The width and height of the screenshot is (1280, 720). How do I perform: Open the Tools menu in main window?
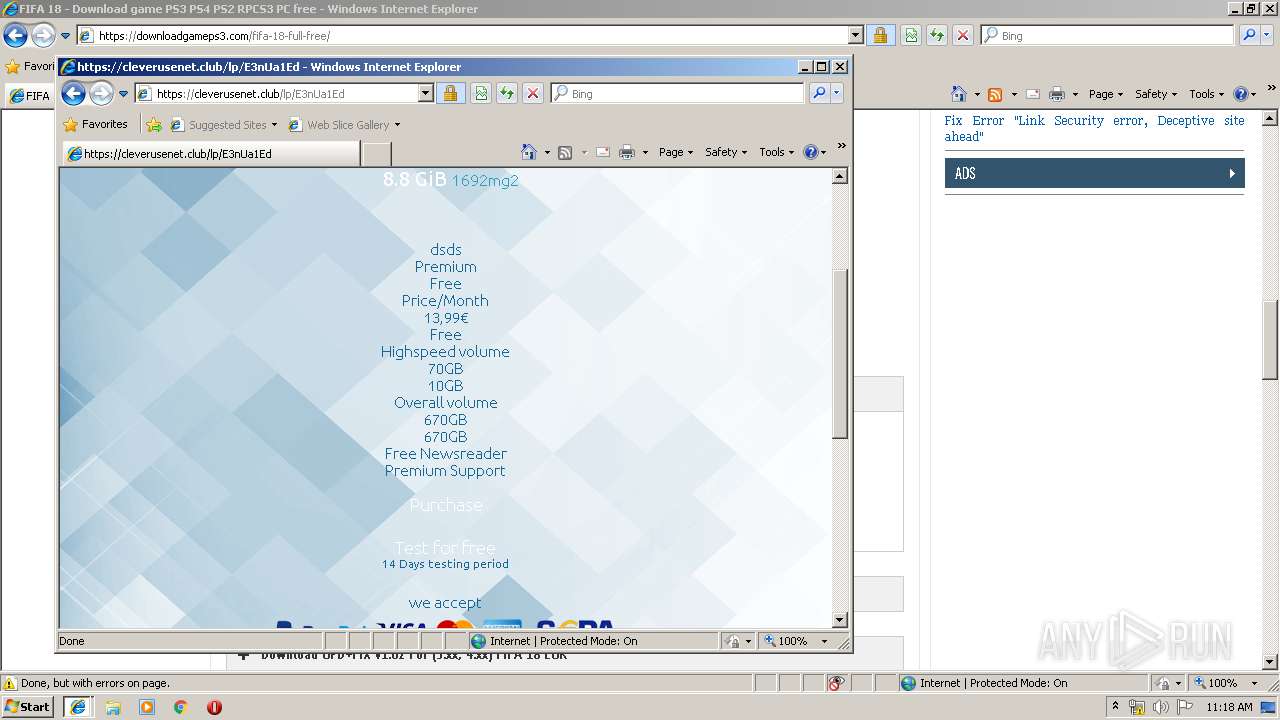tap(1207, 94)
